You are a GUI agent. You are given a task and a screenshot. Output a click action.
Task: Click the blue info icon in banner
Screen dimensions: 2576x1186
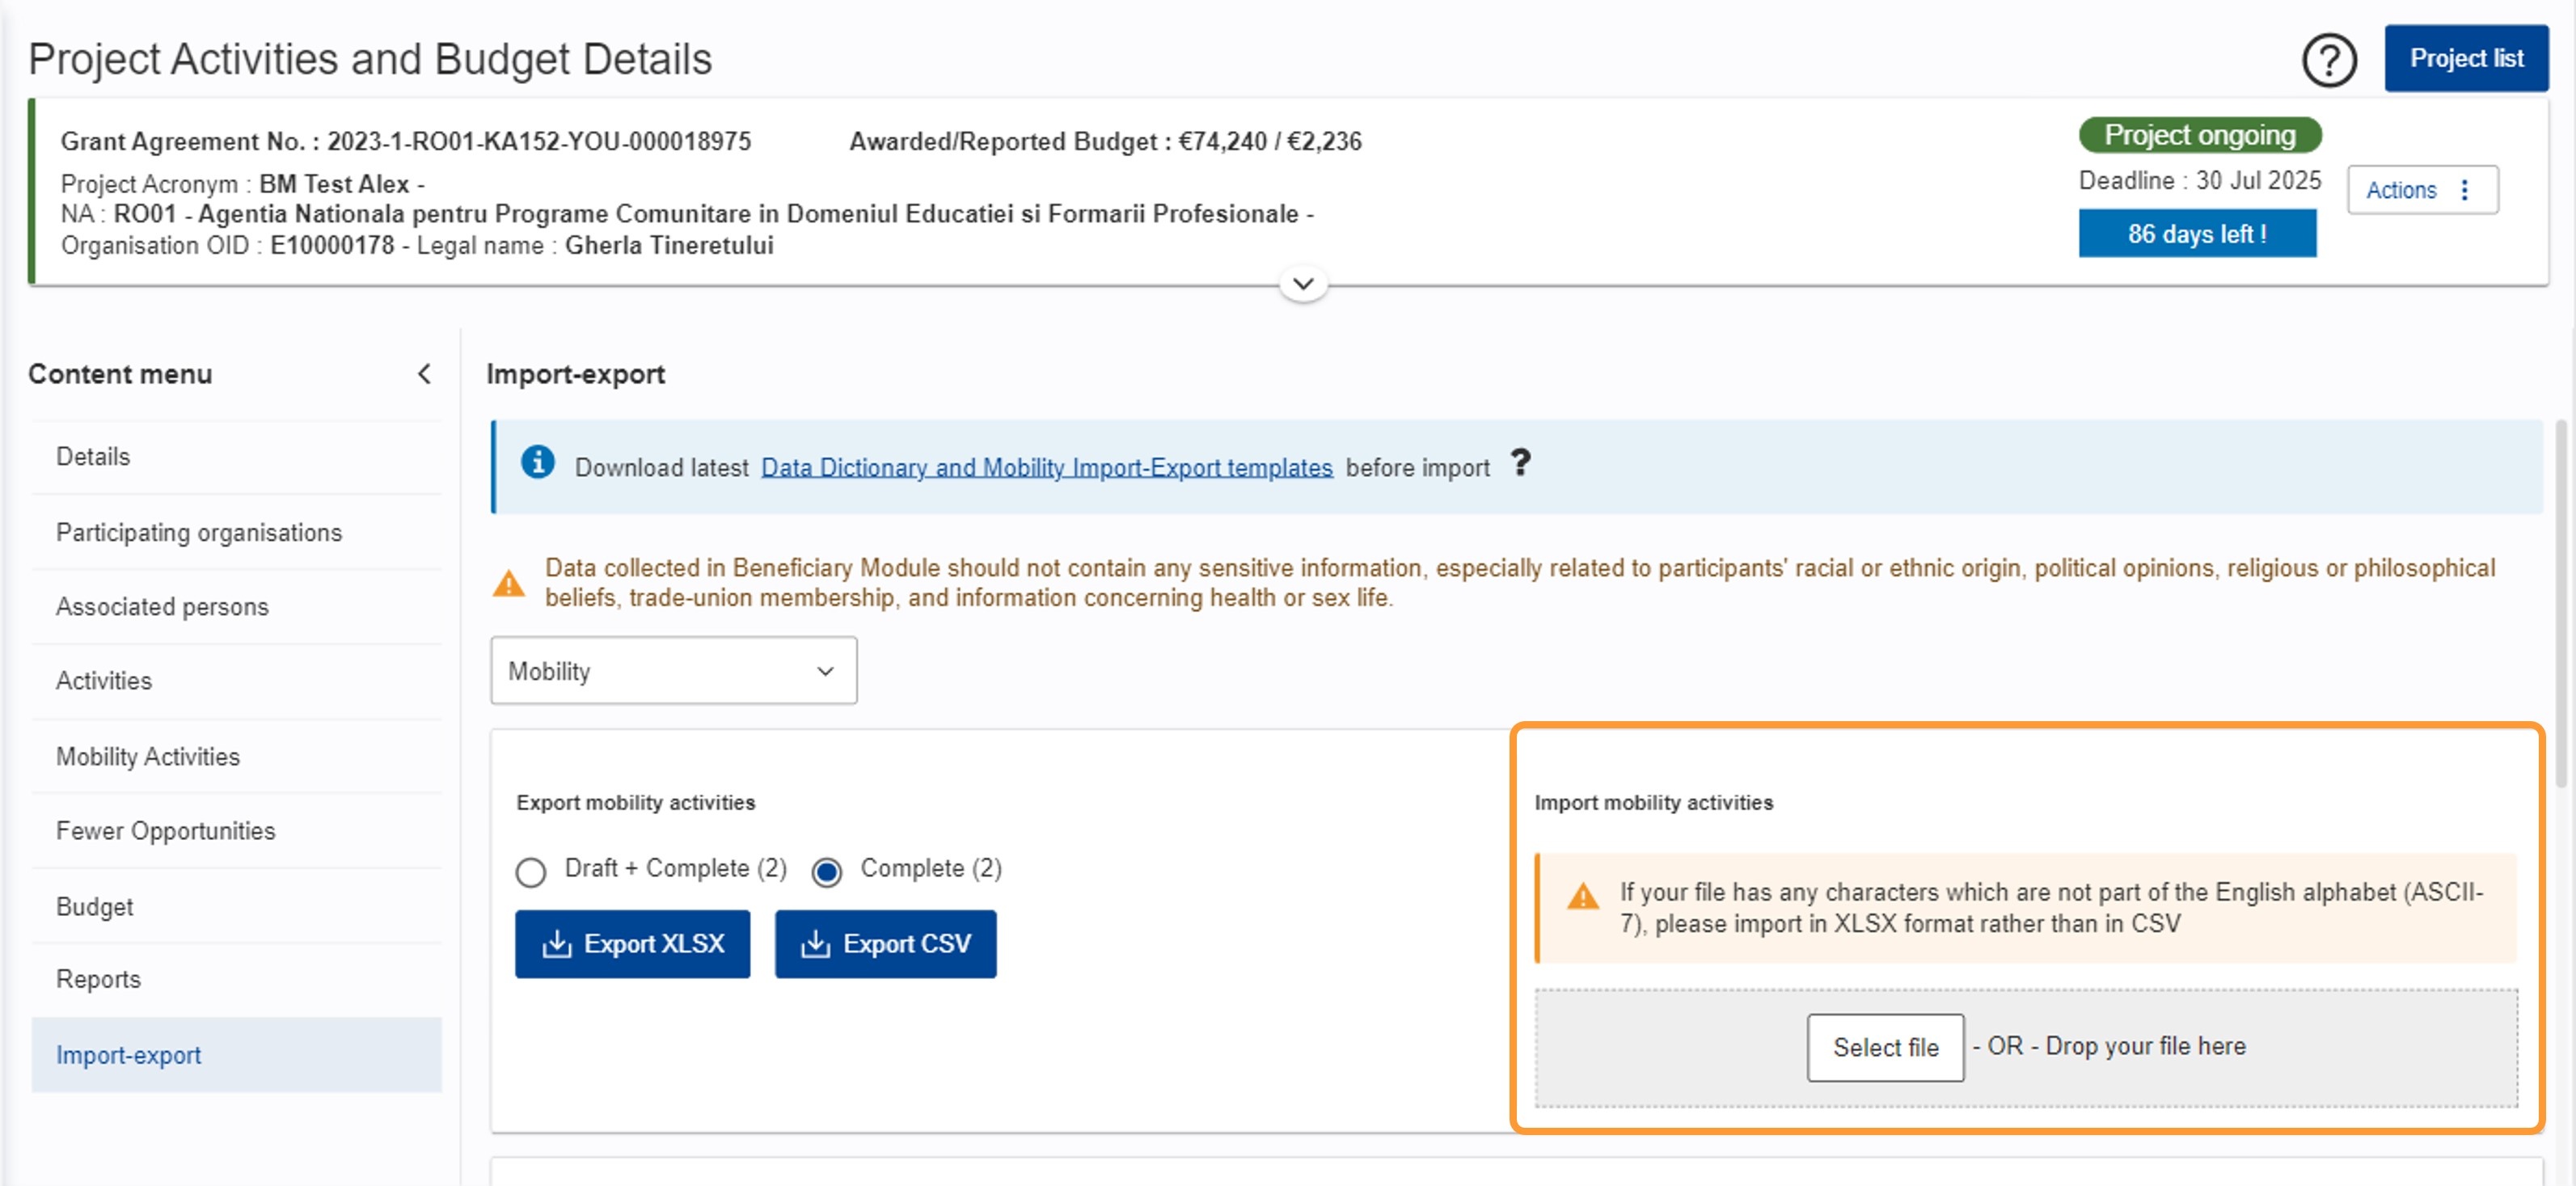[538, 463]
